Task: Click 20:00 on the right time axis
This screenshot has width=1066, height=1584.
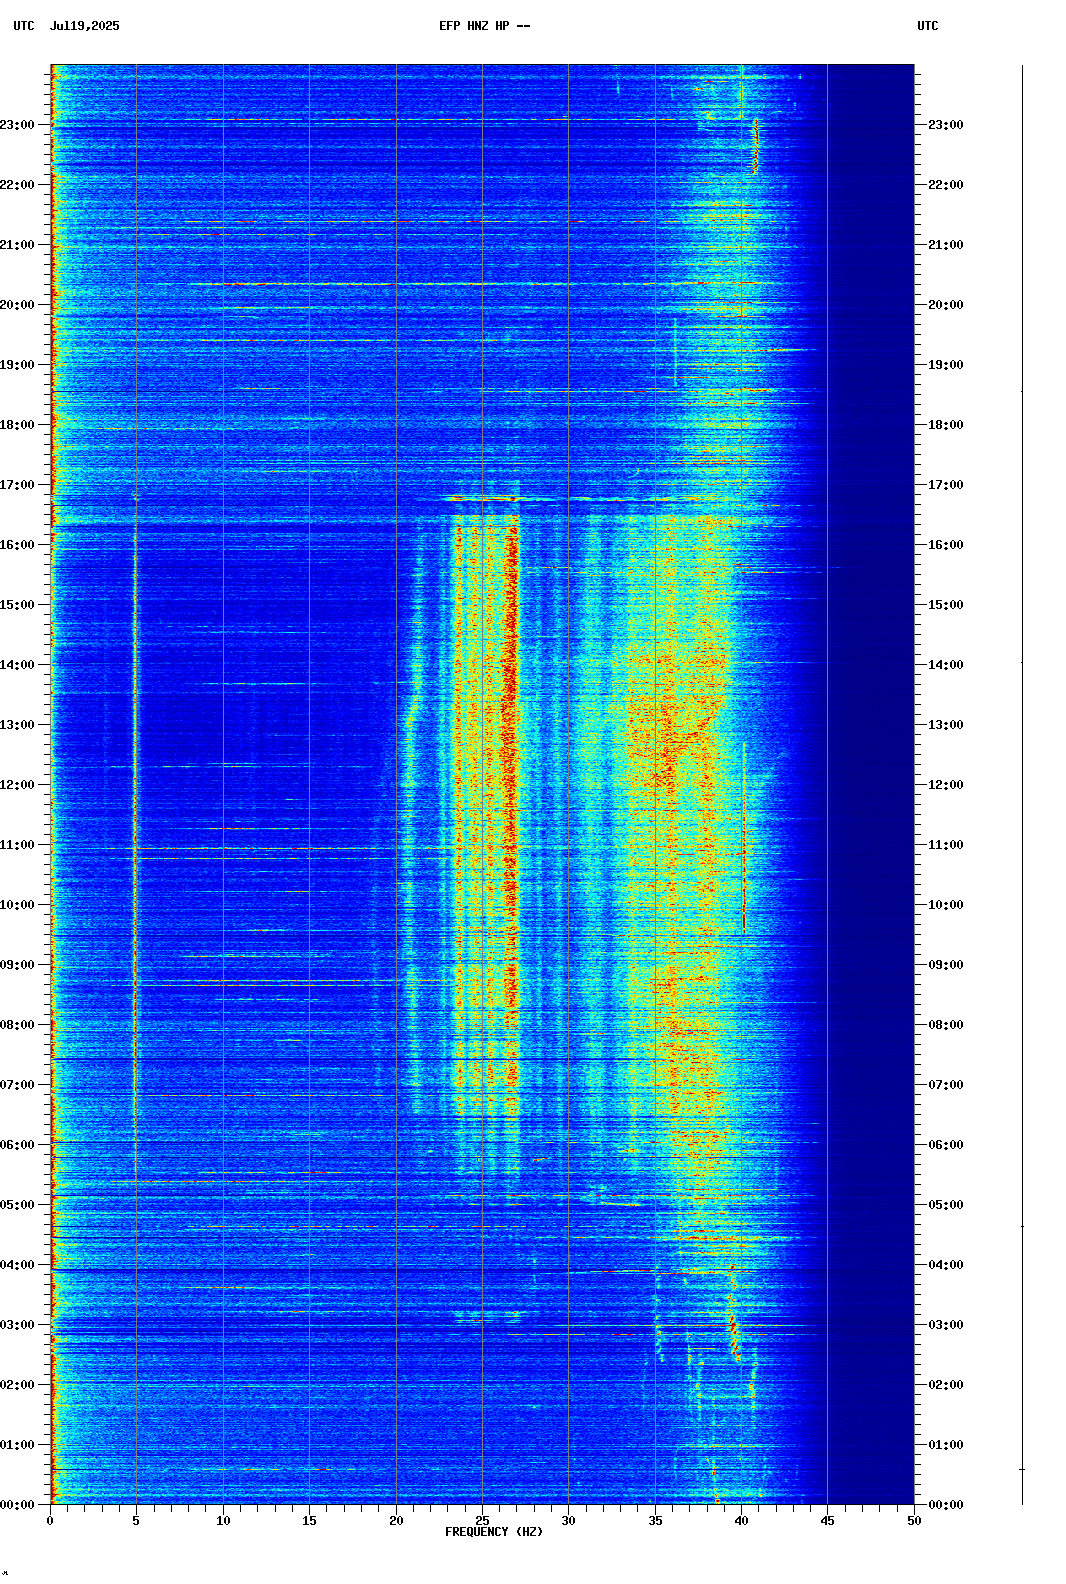Action: (946, 305)
